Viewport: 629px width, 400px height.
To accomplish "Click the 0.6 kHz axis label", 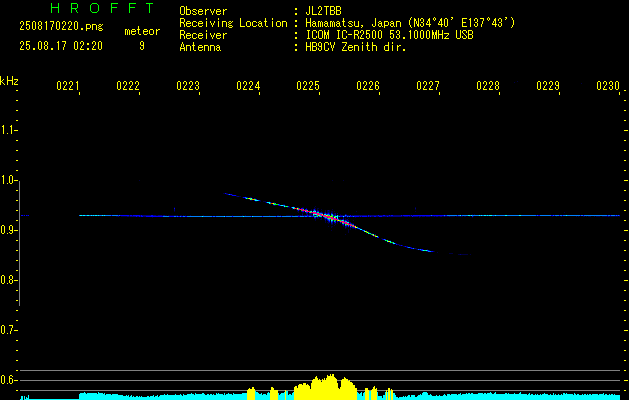I will click(9, 380).
